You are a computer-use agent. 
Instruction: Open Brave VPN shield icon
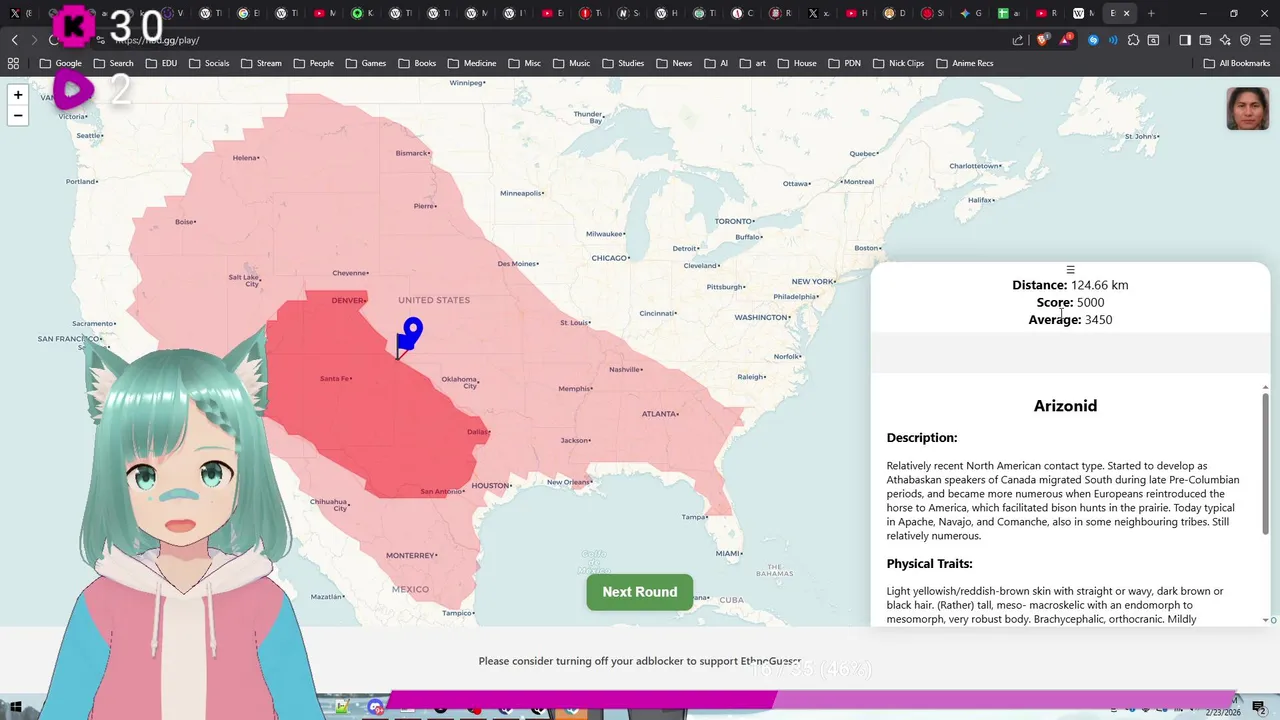click(1245, 40)
